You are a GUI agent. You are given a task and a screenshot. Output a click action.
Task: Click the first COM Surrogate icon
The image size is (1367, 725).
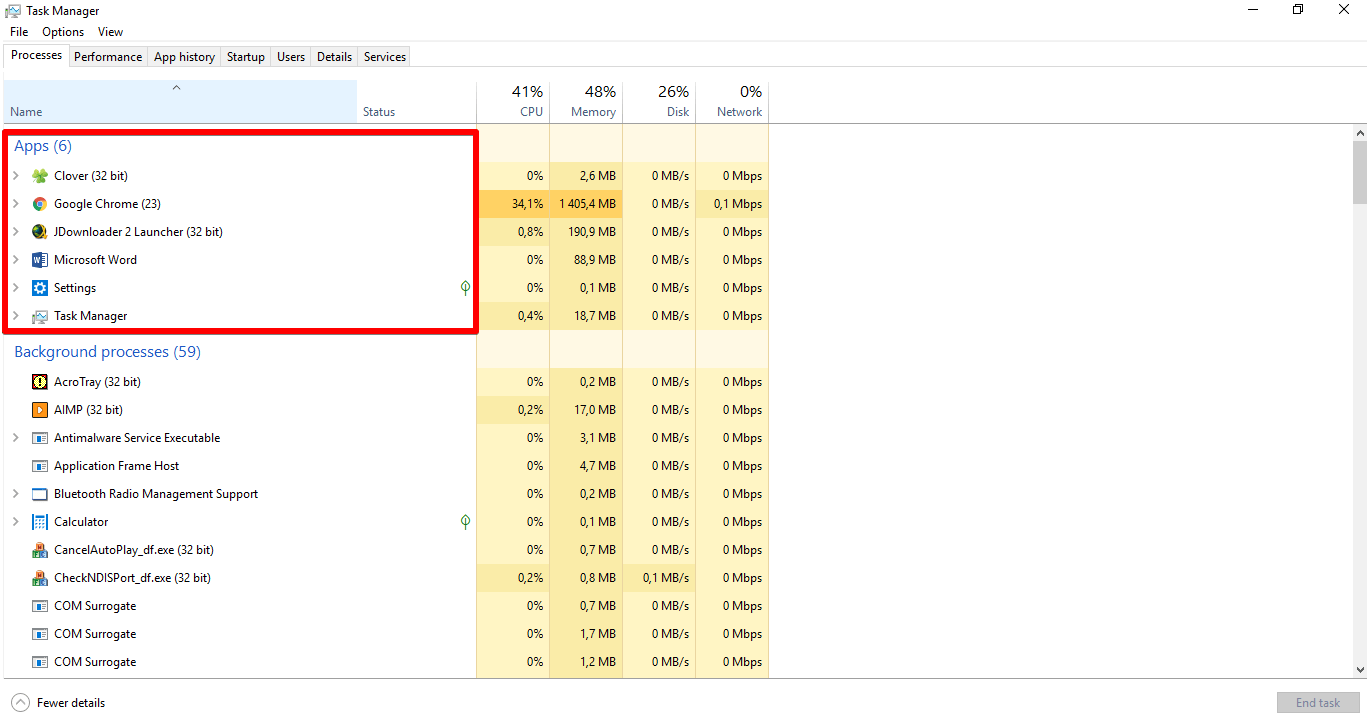click(x=40, y=605)
